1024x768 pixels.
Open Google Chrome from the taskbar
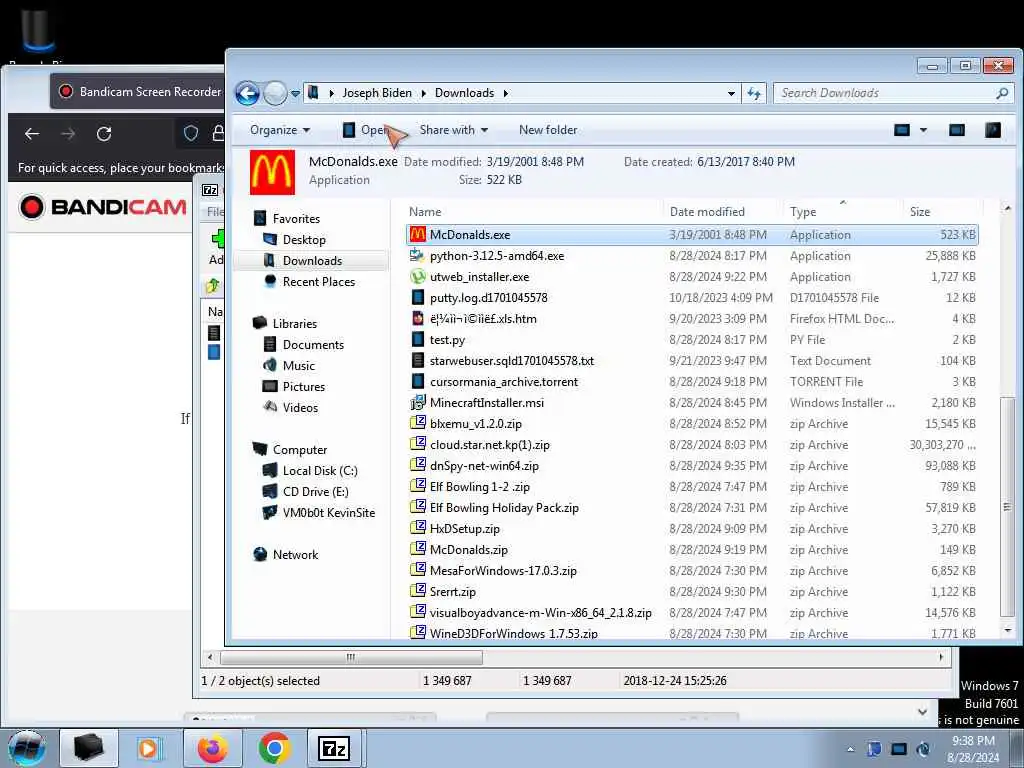pyautogui.click(x=274, y=748)
